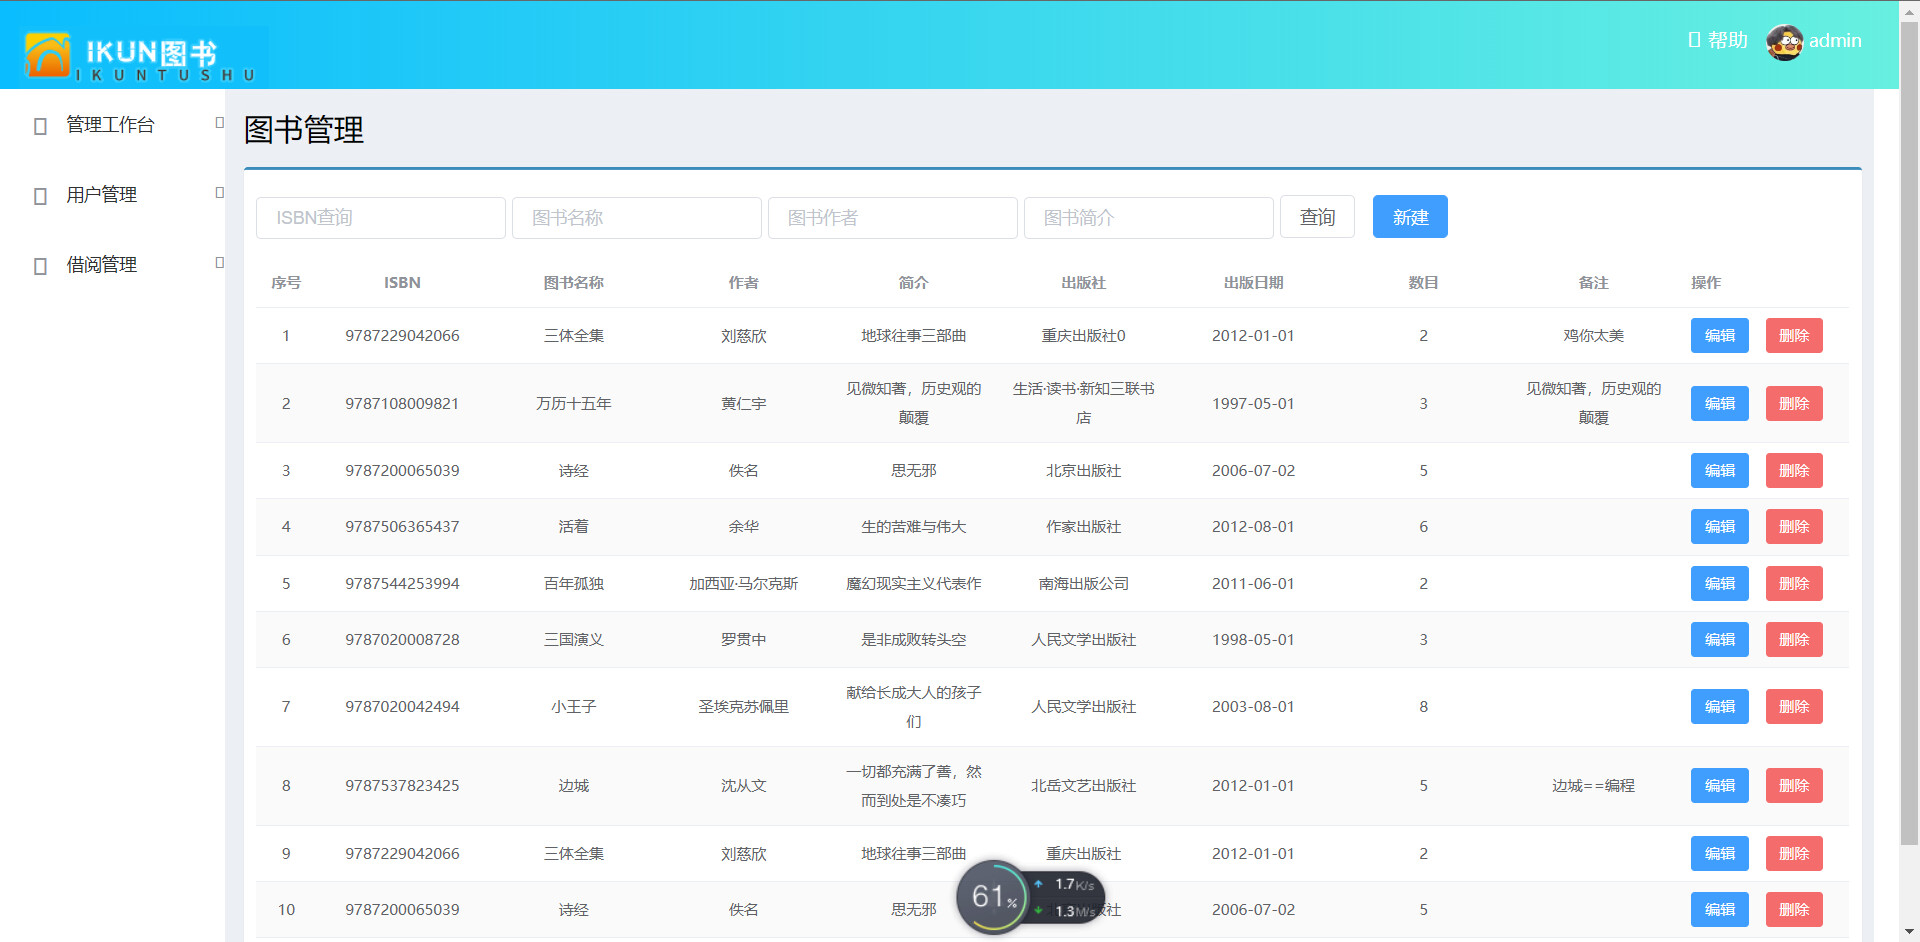Edit the 百年孤独 row
Screen dimensions: 1920x942
click(x=1719, y=584)
